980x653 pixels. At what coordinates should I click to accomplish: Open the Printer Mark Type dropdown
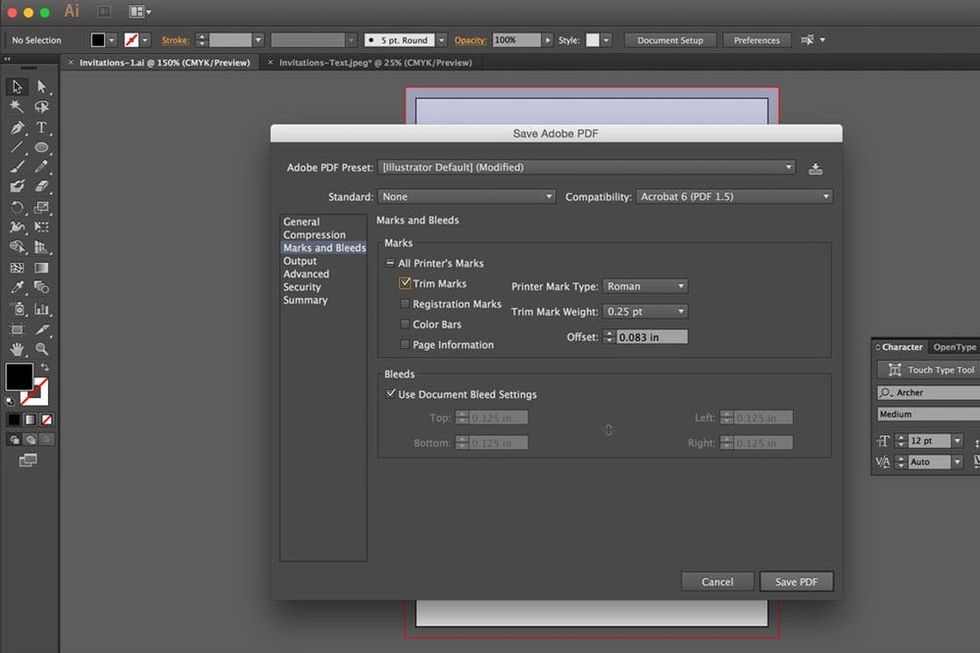645,286
